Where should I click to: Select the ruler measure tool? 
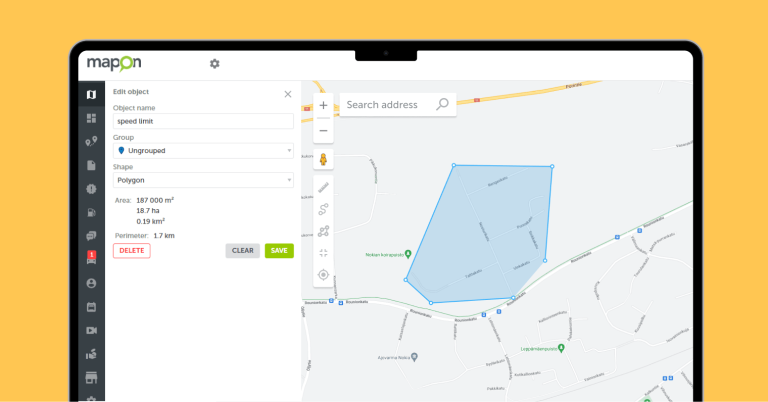(x=323, y=187)
